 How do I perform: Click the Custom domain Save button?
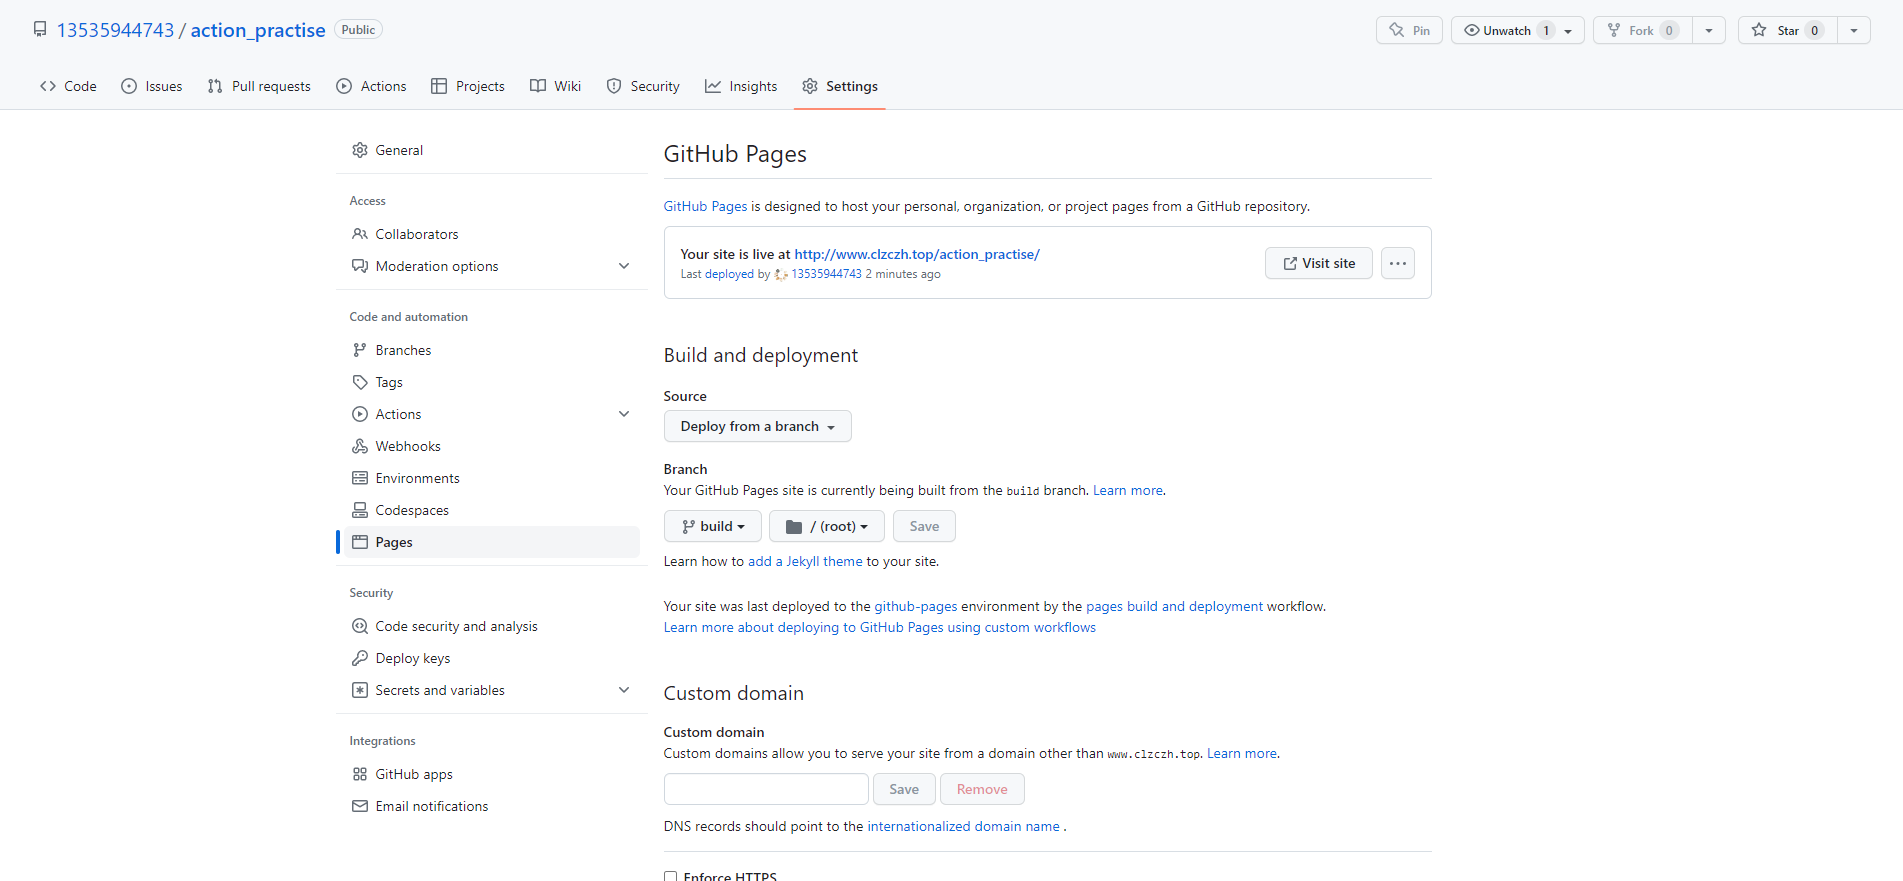pos(904,789)
